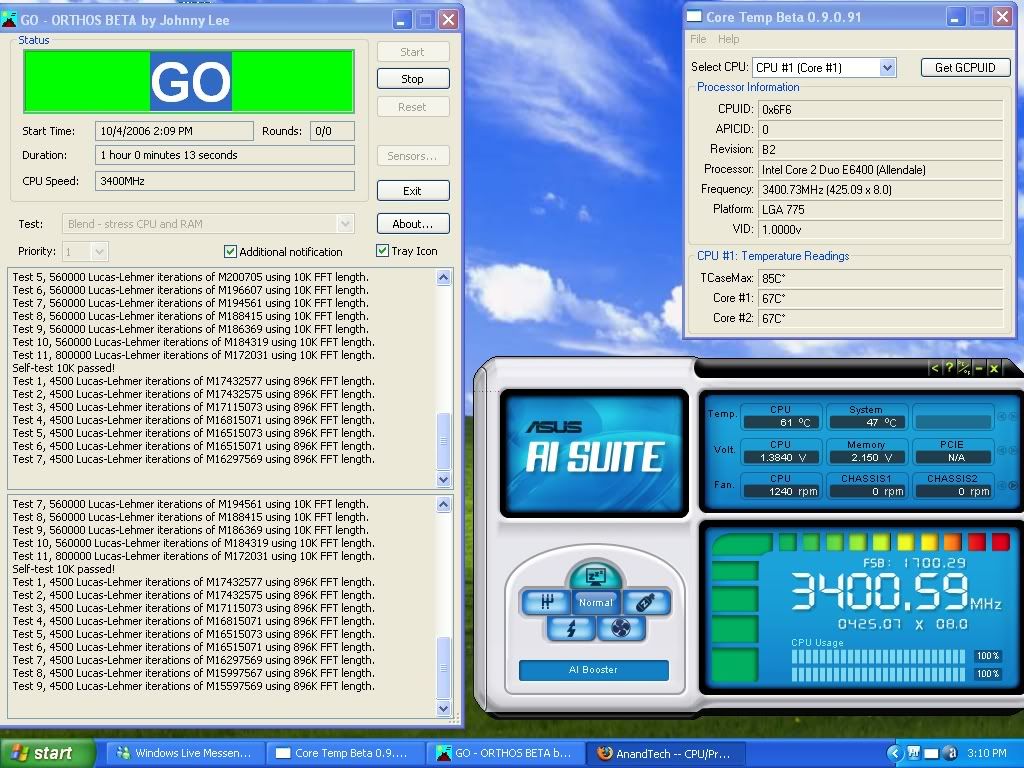
Task: Toggle Celsius/Fahrenheit unit icon in AI Suite
Action: tap(964, 368)
